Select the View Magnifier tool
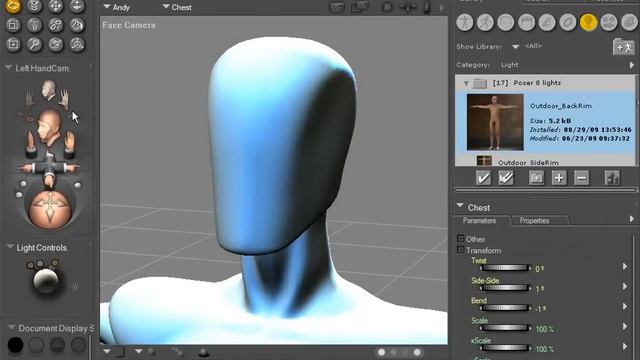Image resolution: width=640 pixels, height=360 pixels. coord(34,44)
